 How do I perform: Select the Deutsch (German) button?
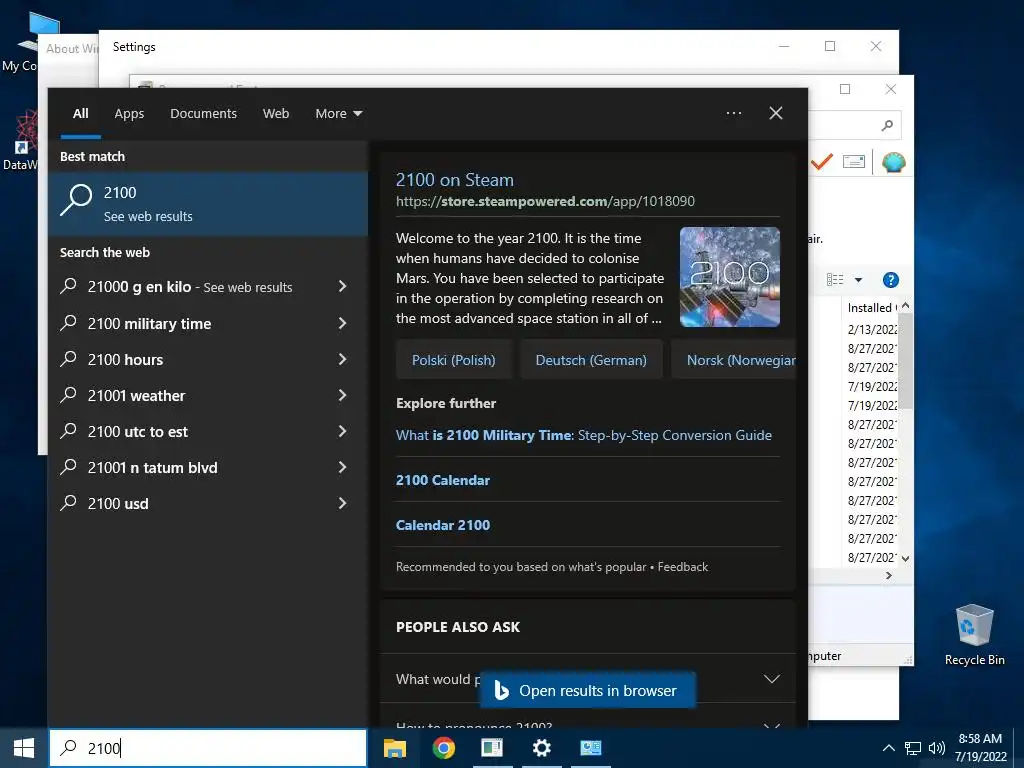pyautogui.click(x=591, y=360)
